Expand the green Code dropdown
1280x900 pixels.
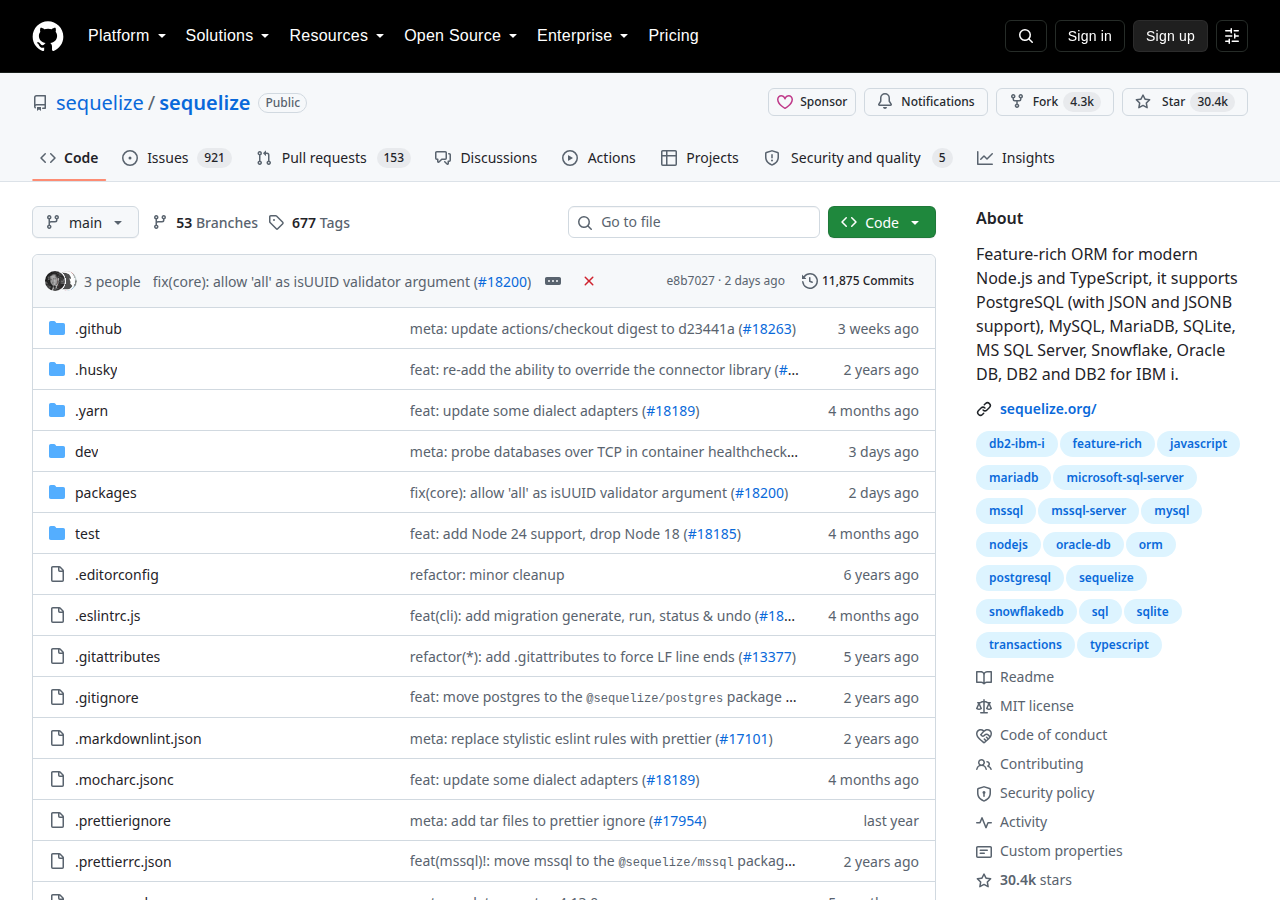pos(882,222)
